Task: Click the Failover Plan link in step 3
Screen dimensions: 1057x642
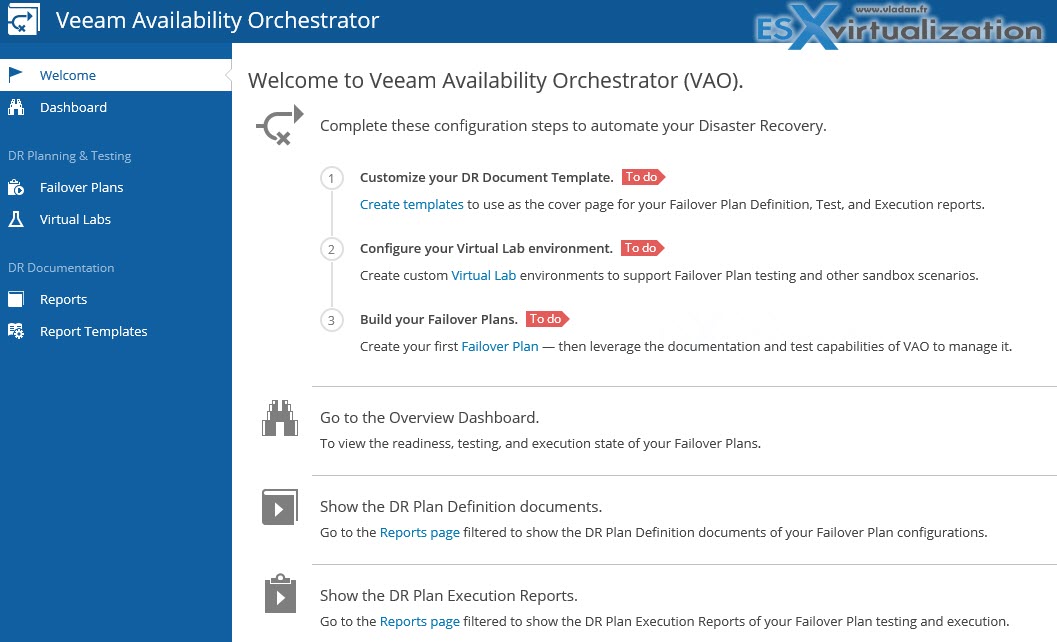Action: point(499,346)
